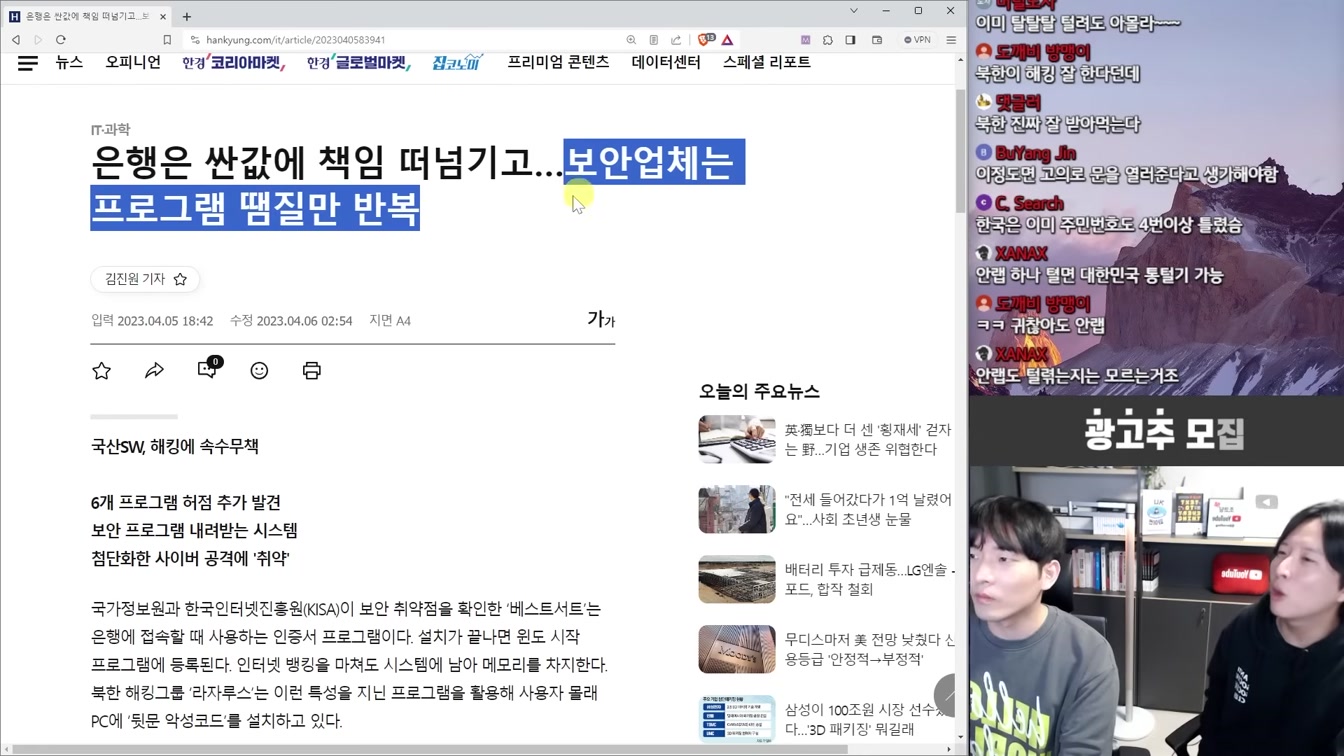Reload the Hankyung article page

tap(61, 40)
